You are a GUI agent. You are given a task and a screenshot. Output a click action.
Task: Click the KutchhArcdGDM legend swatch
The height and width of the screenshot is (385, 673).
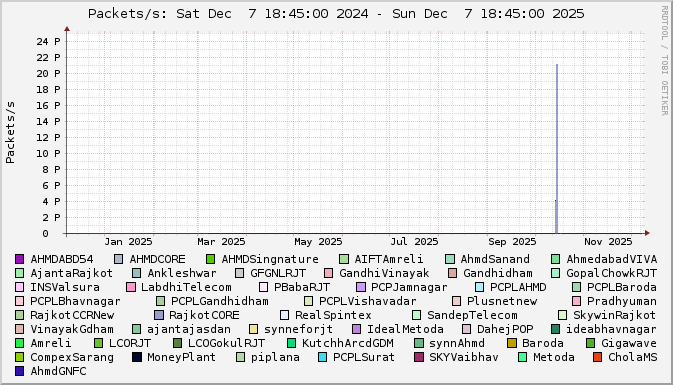tap(291, 343)
